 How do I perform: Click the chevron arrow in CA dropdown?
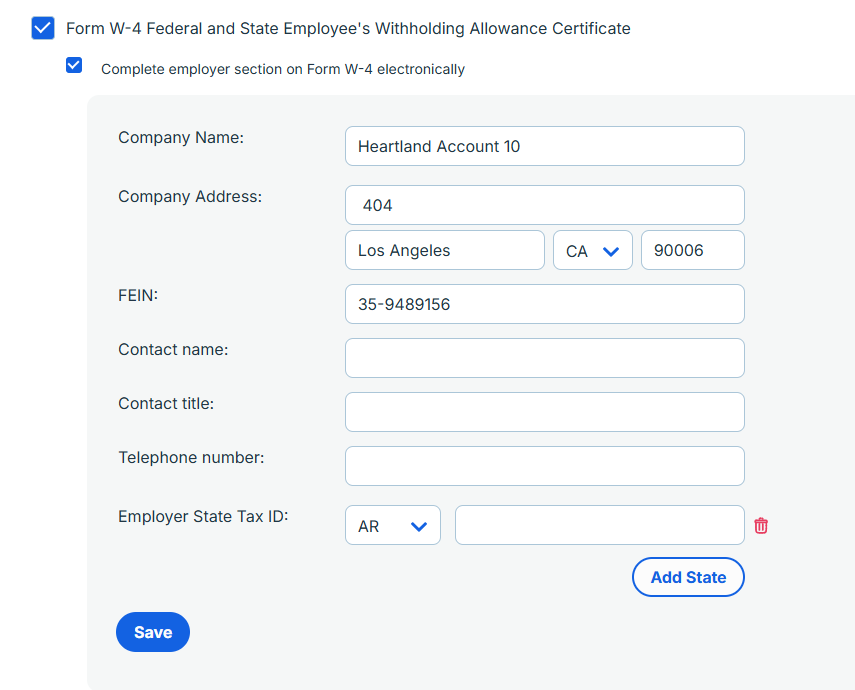[x=611, y=251]
